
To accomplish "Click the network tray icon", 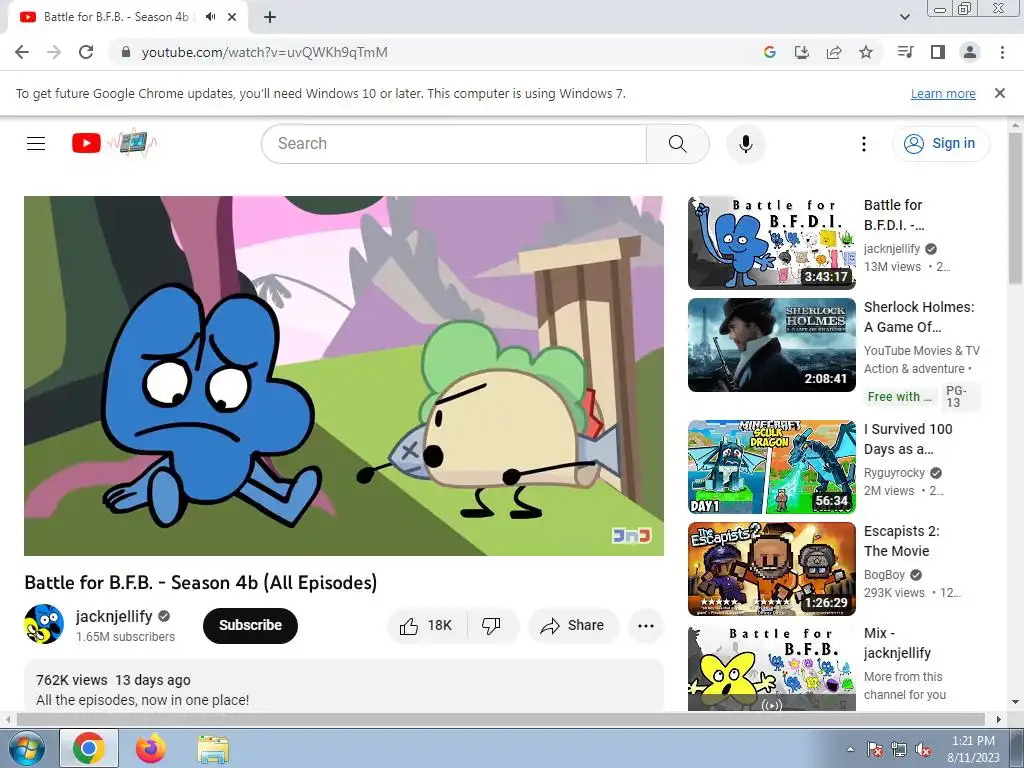I will (899, 749).
